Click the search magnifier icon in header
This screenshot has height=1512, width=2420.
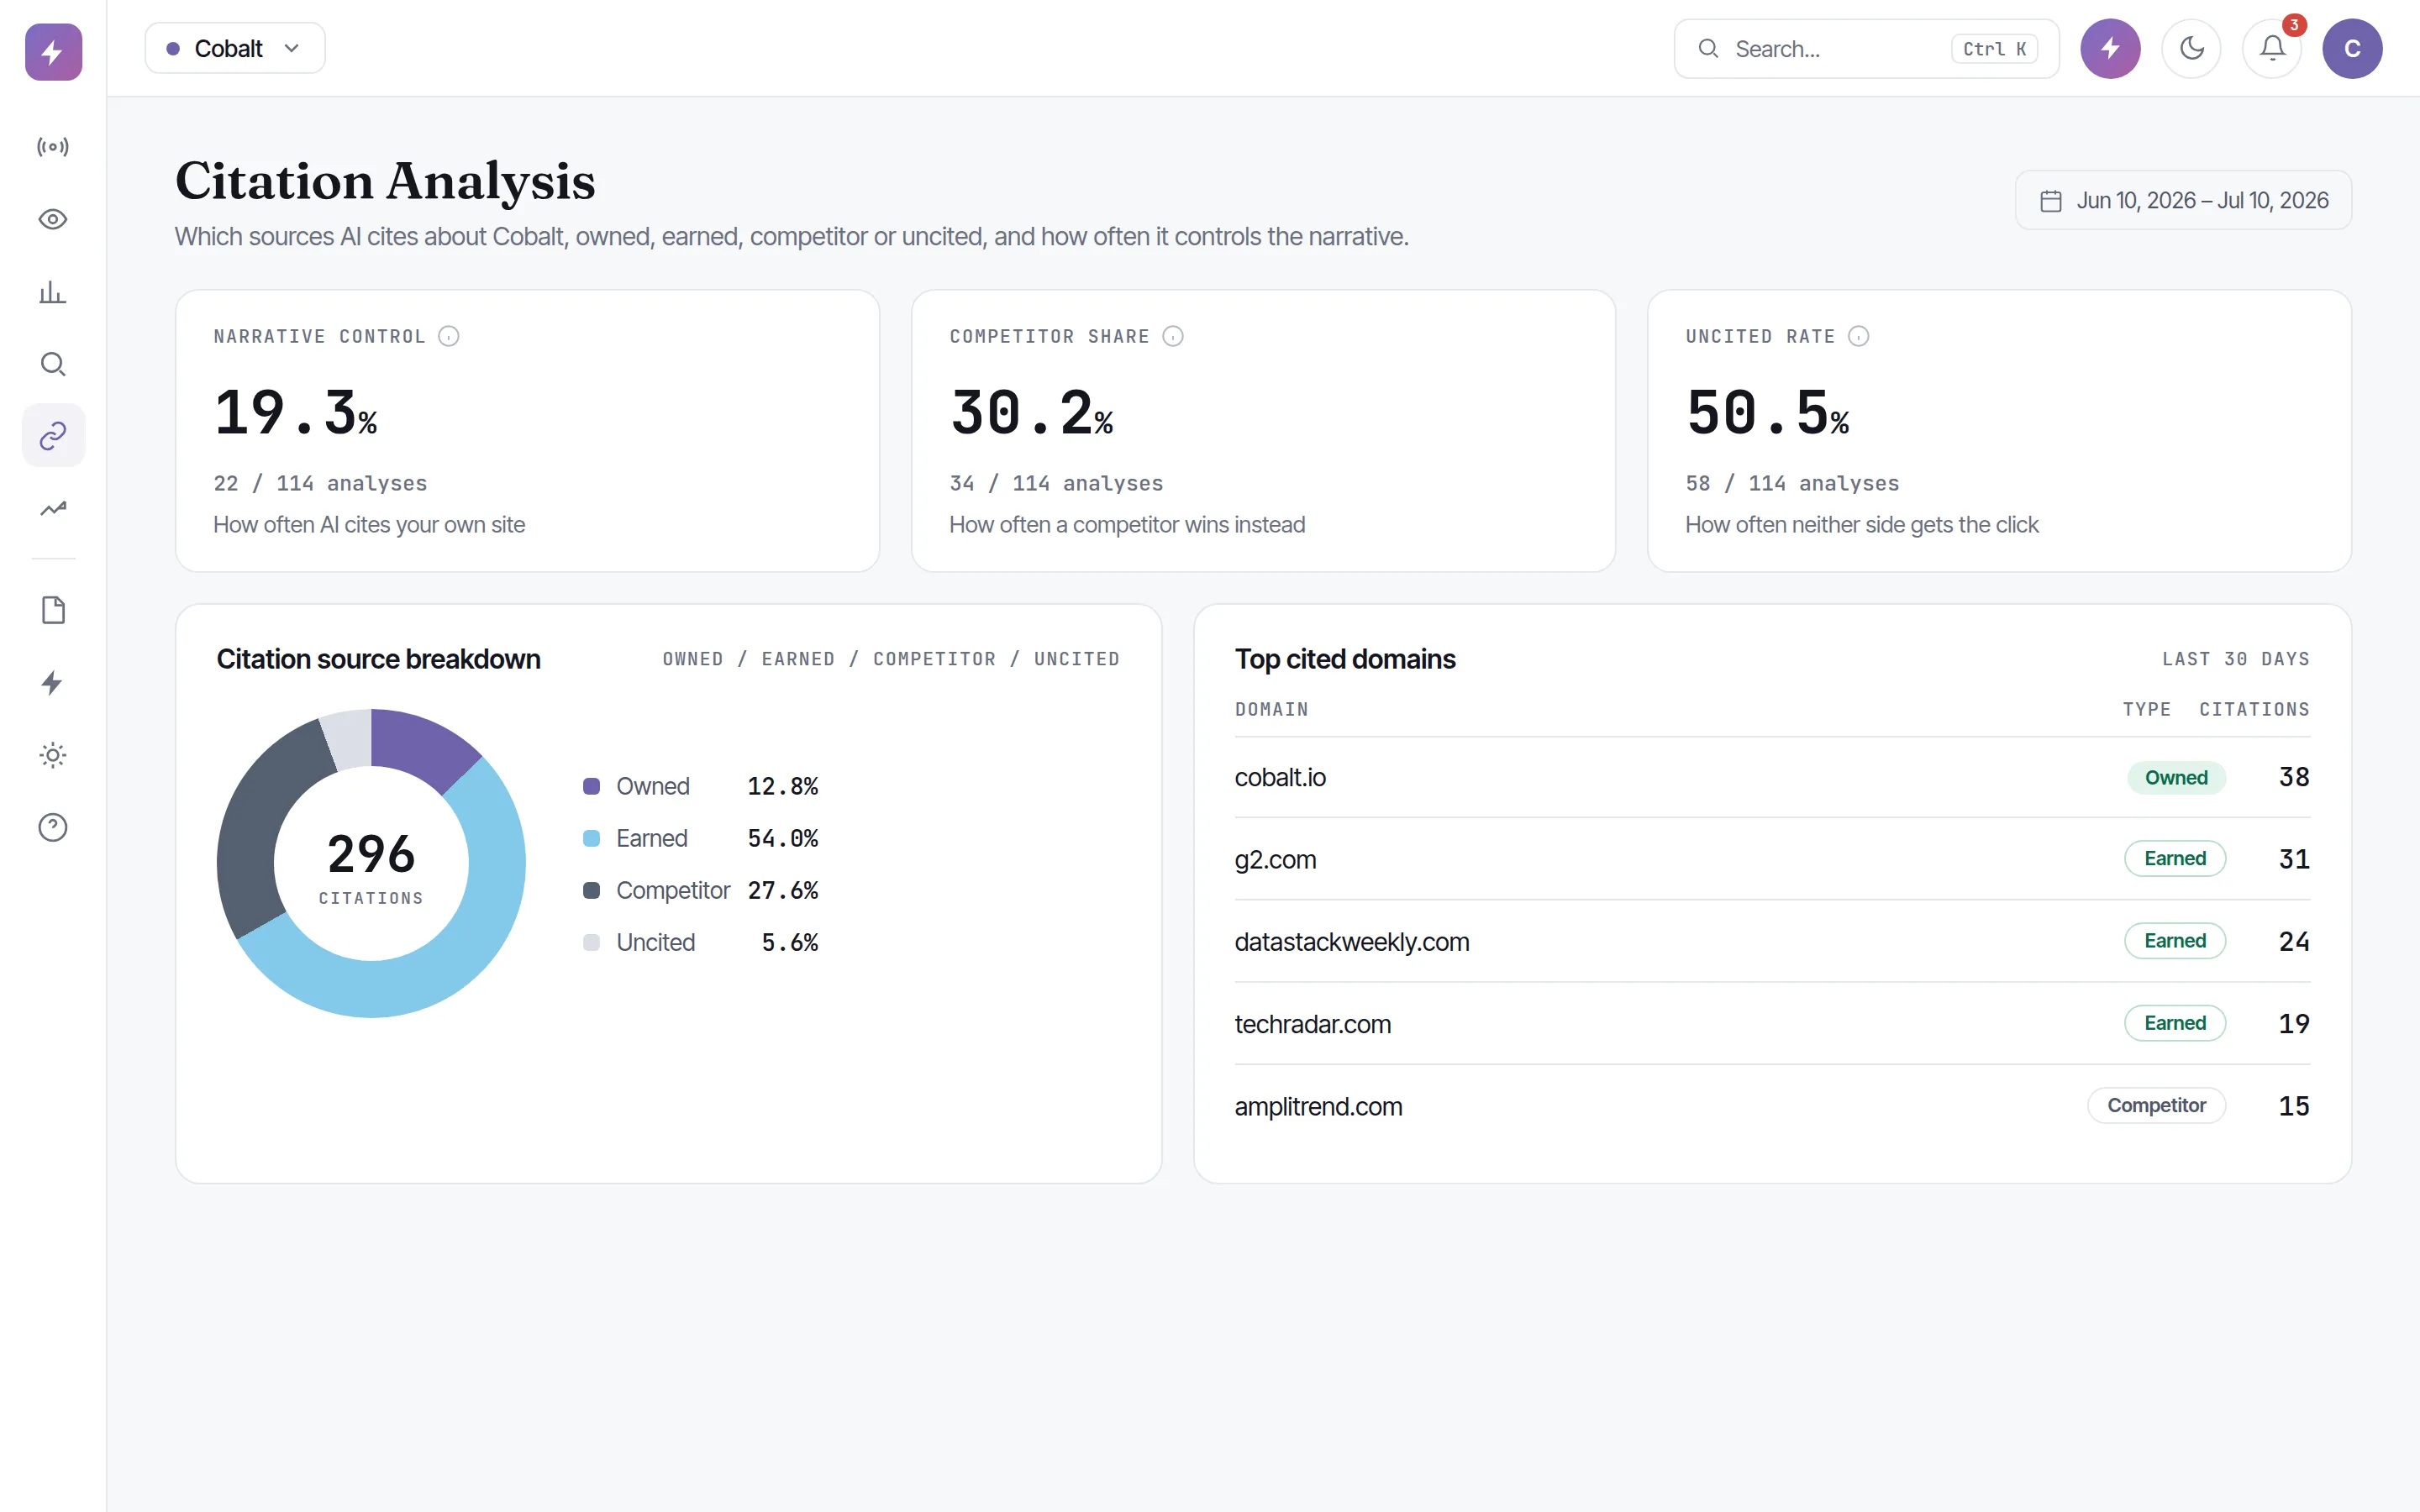1709,49
